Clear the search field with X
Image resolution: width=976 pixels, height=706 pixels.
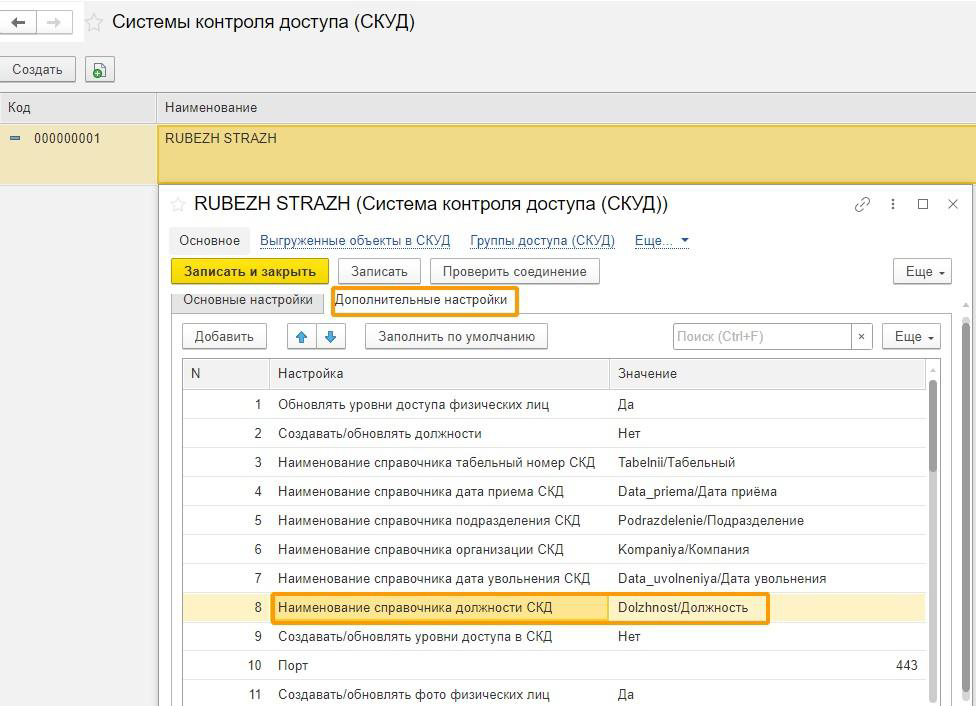(861, 337)
